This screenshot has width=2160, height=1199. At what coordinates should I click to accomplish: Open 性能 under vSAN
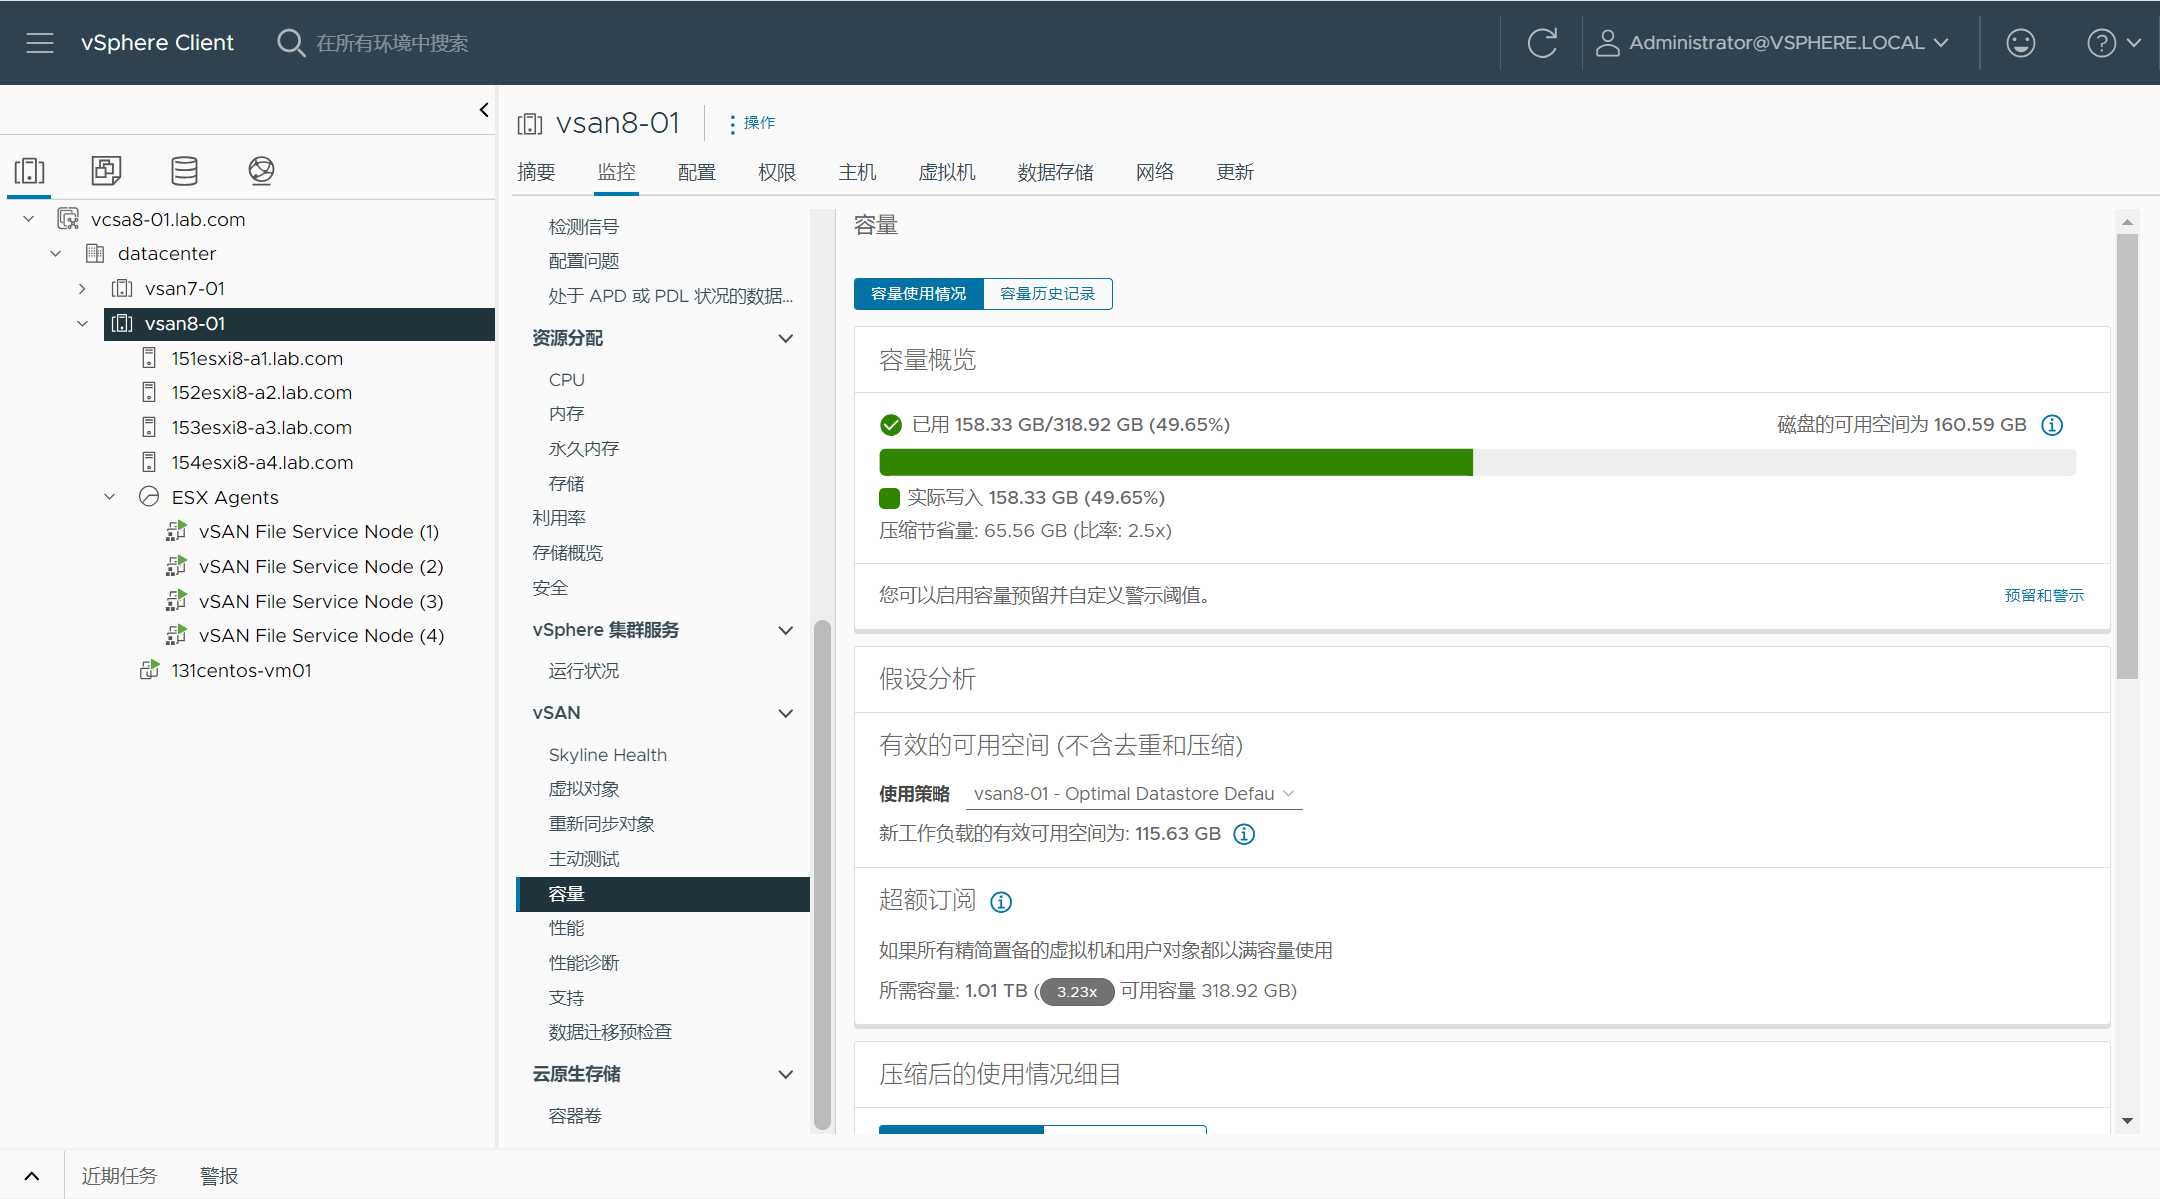[566, 929]
